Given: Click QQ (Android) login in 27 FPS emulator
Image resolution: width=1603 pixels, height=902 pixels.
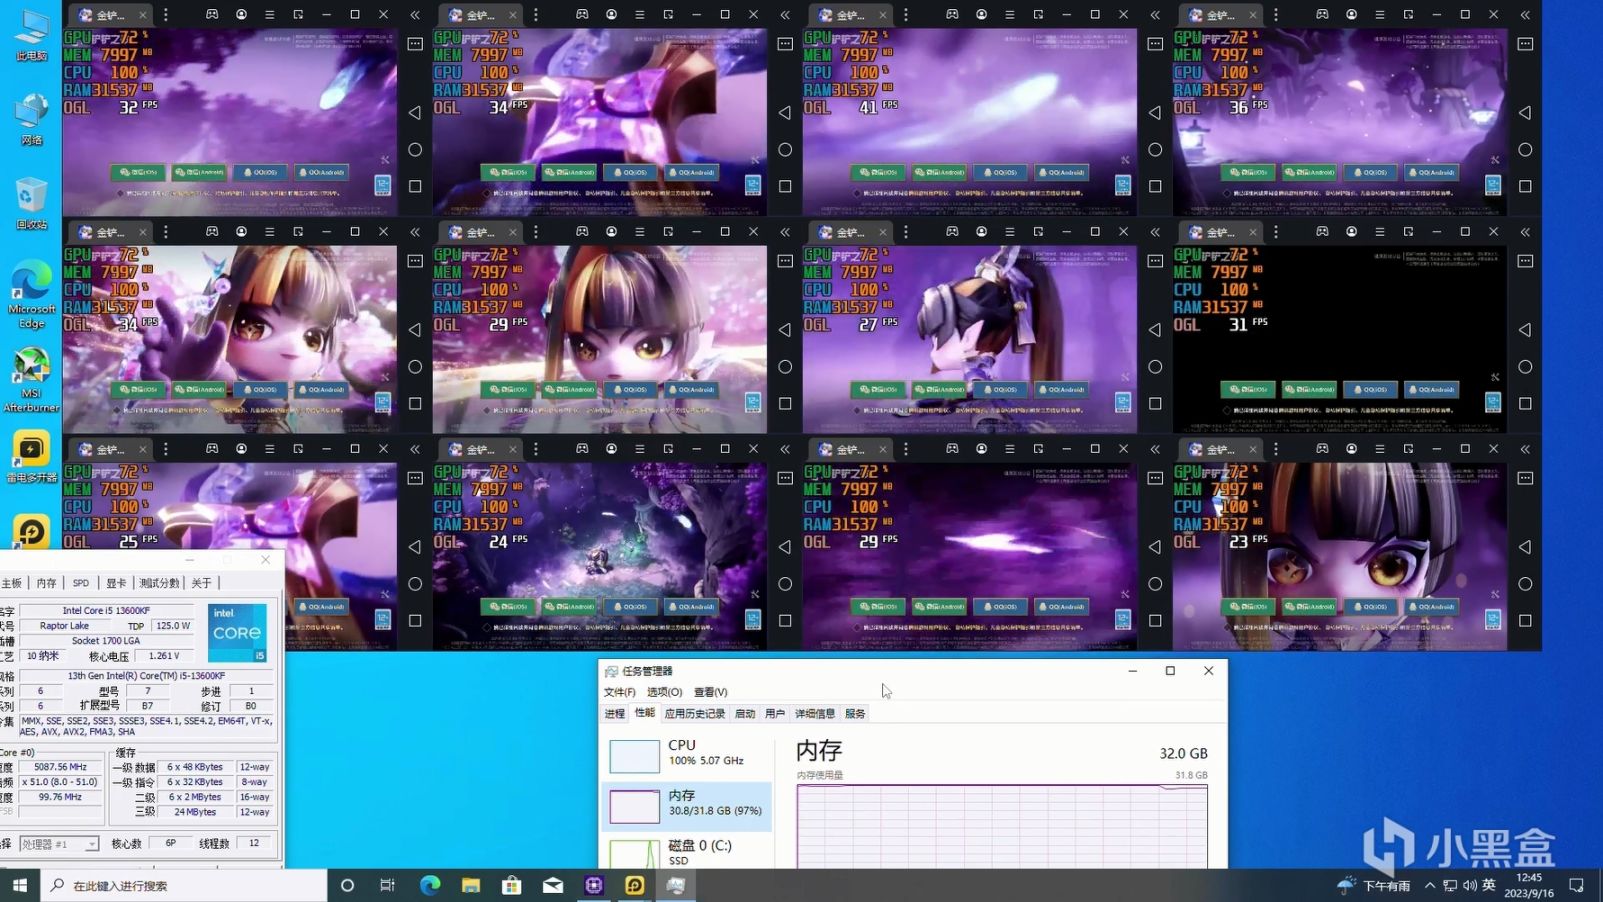Looking at the screenshot, I should pyautogui.click(x=1063, y=389).
